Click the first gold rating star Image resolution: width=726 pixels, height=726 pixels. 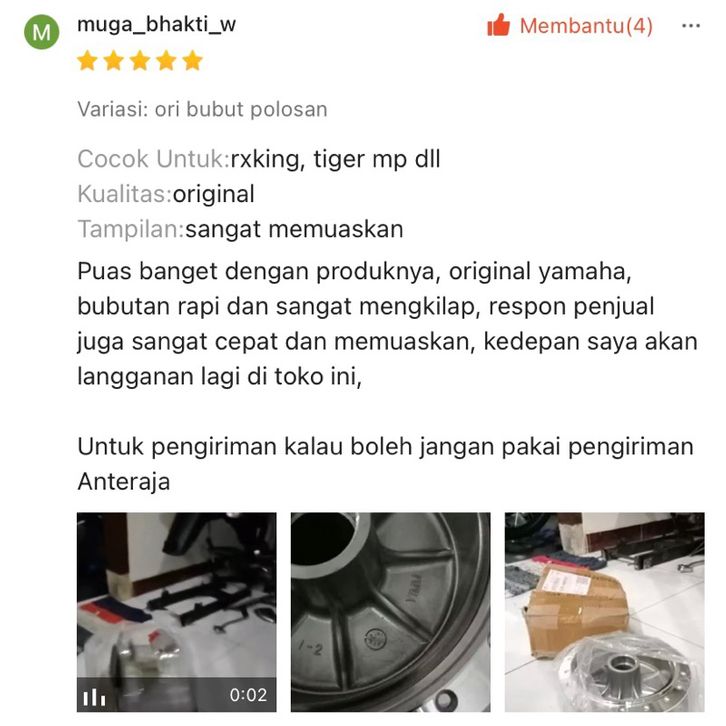(87, 61)
